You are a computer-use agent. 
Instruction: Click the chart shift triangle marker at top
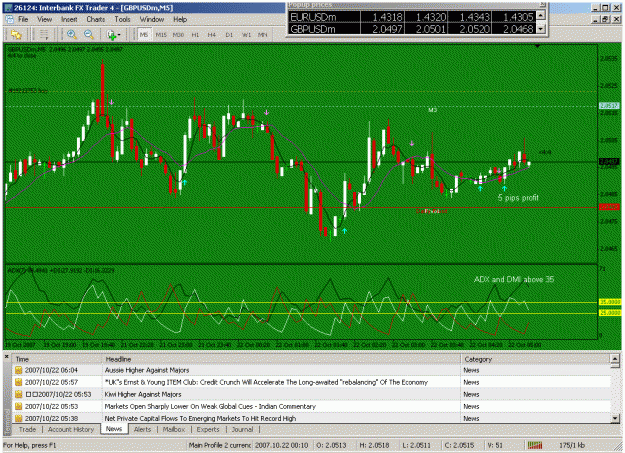[537, 46]
